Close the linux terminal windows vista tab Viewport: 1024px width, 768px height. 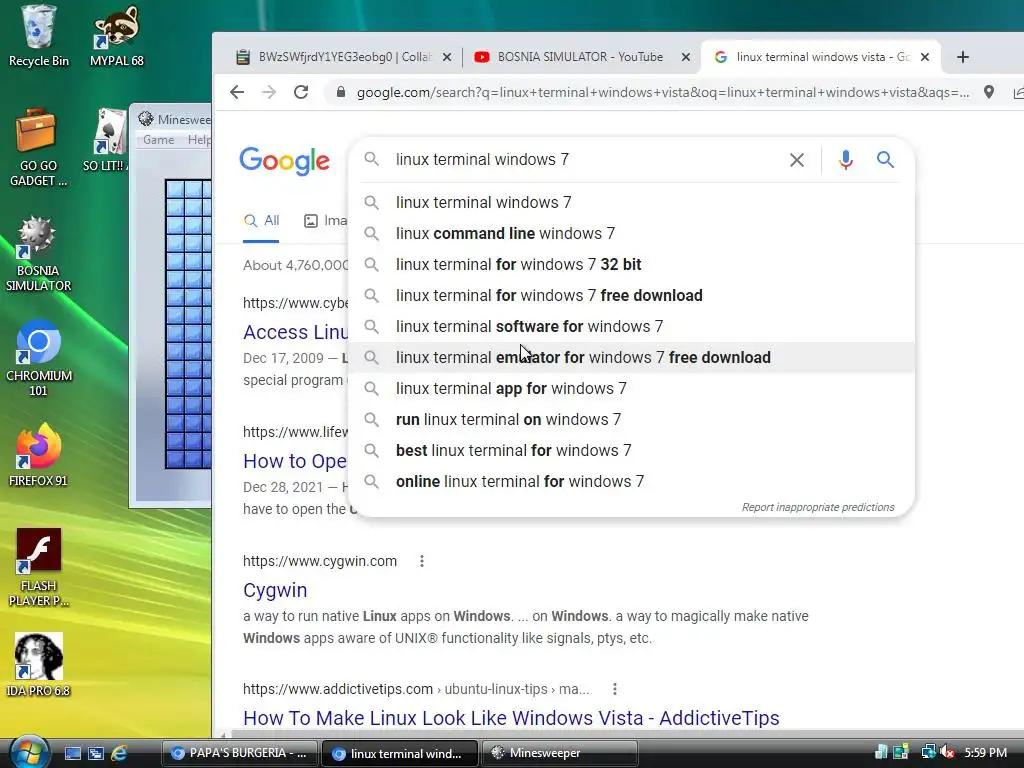[x=925, y=57]
